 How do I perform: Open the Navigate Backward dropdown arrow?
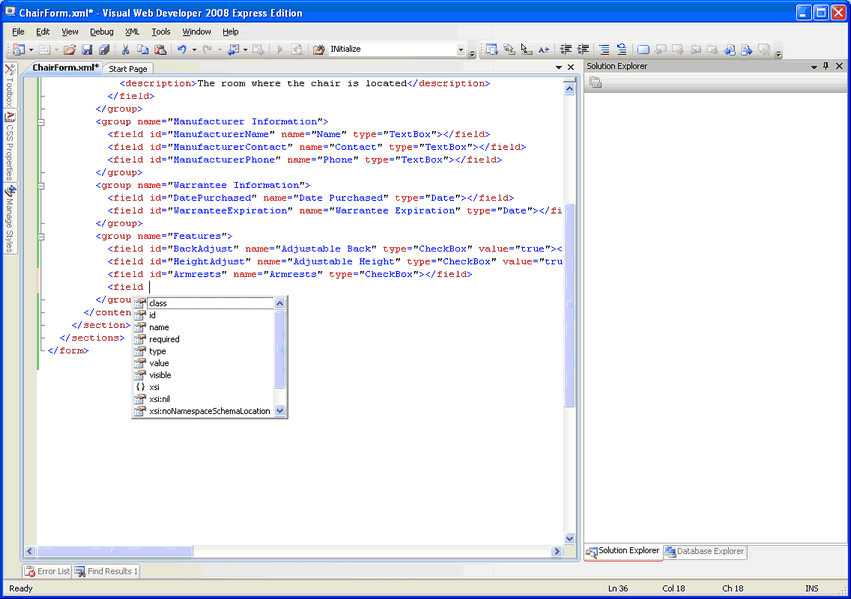(245, 50)
